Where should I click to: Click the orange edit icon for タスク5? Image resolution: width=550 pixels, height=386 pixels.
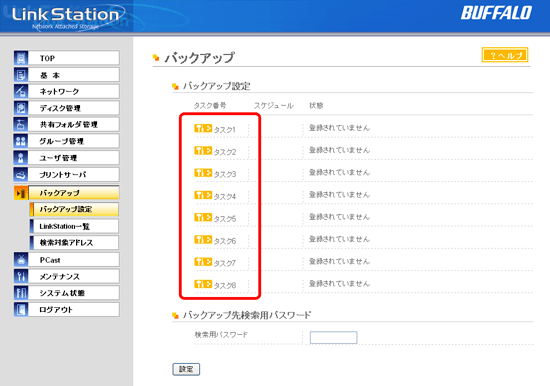[x=203, y=217]
